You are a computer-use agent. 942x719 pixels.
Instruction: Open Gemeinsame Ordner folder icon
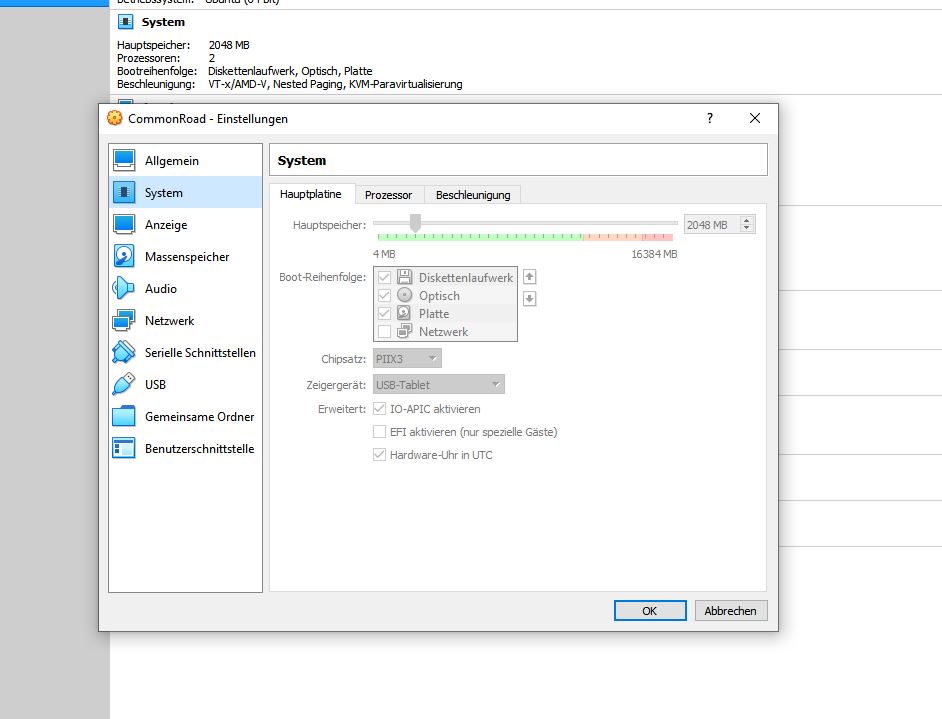click(124, 417)
